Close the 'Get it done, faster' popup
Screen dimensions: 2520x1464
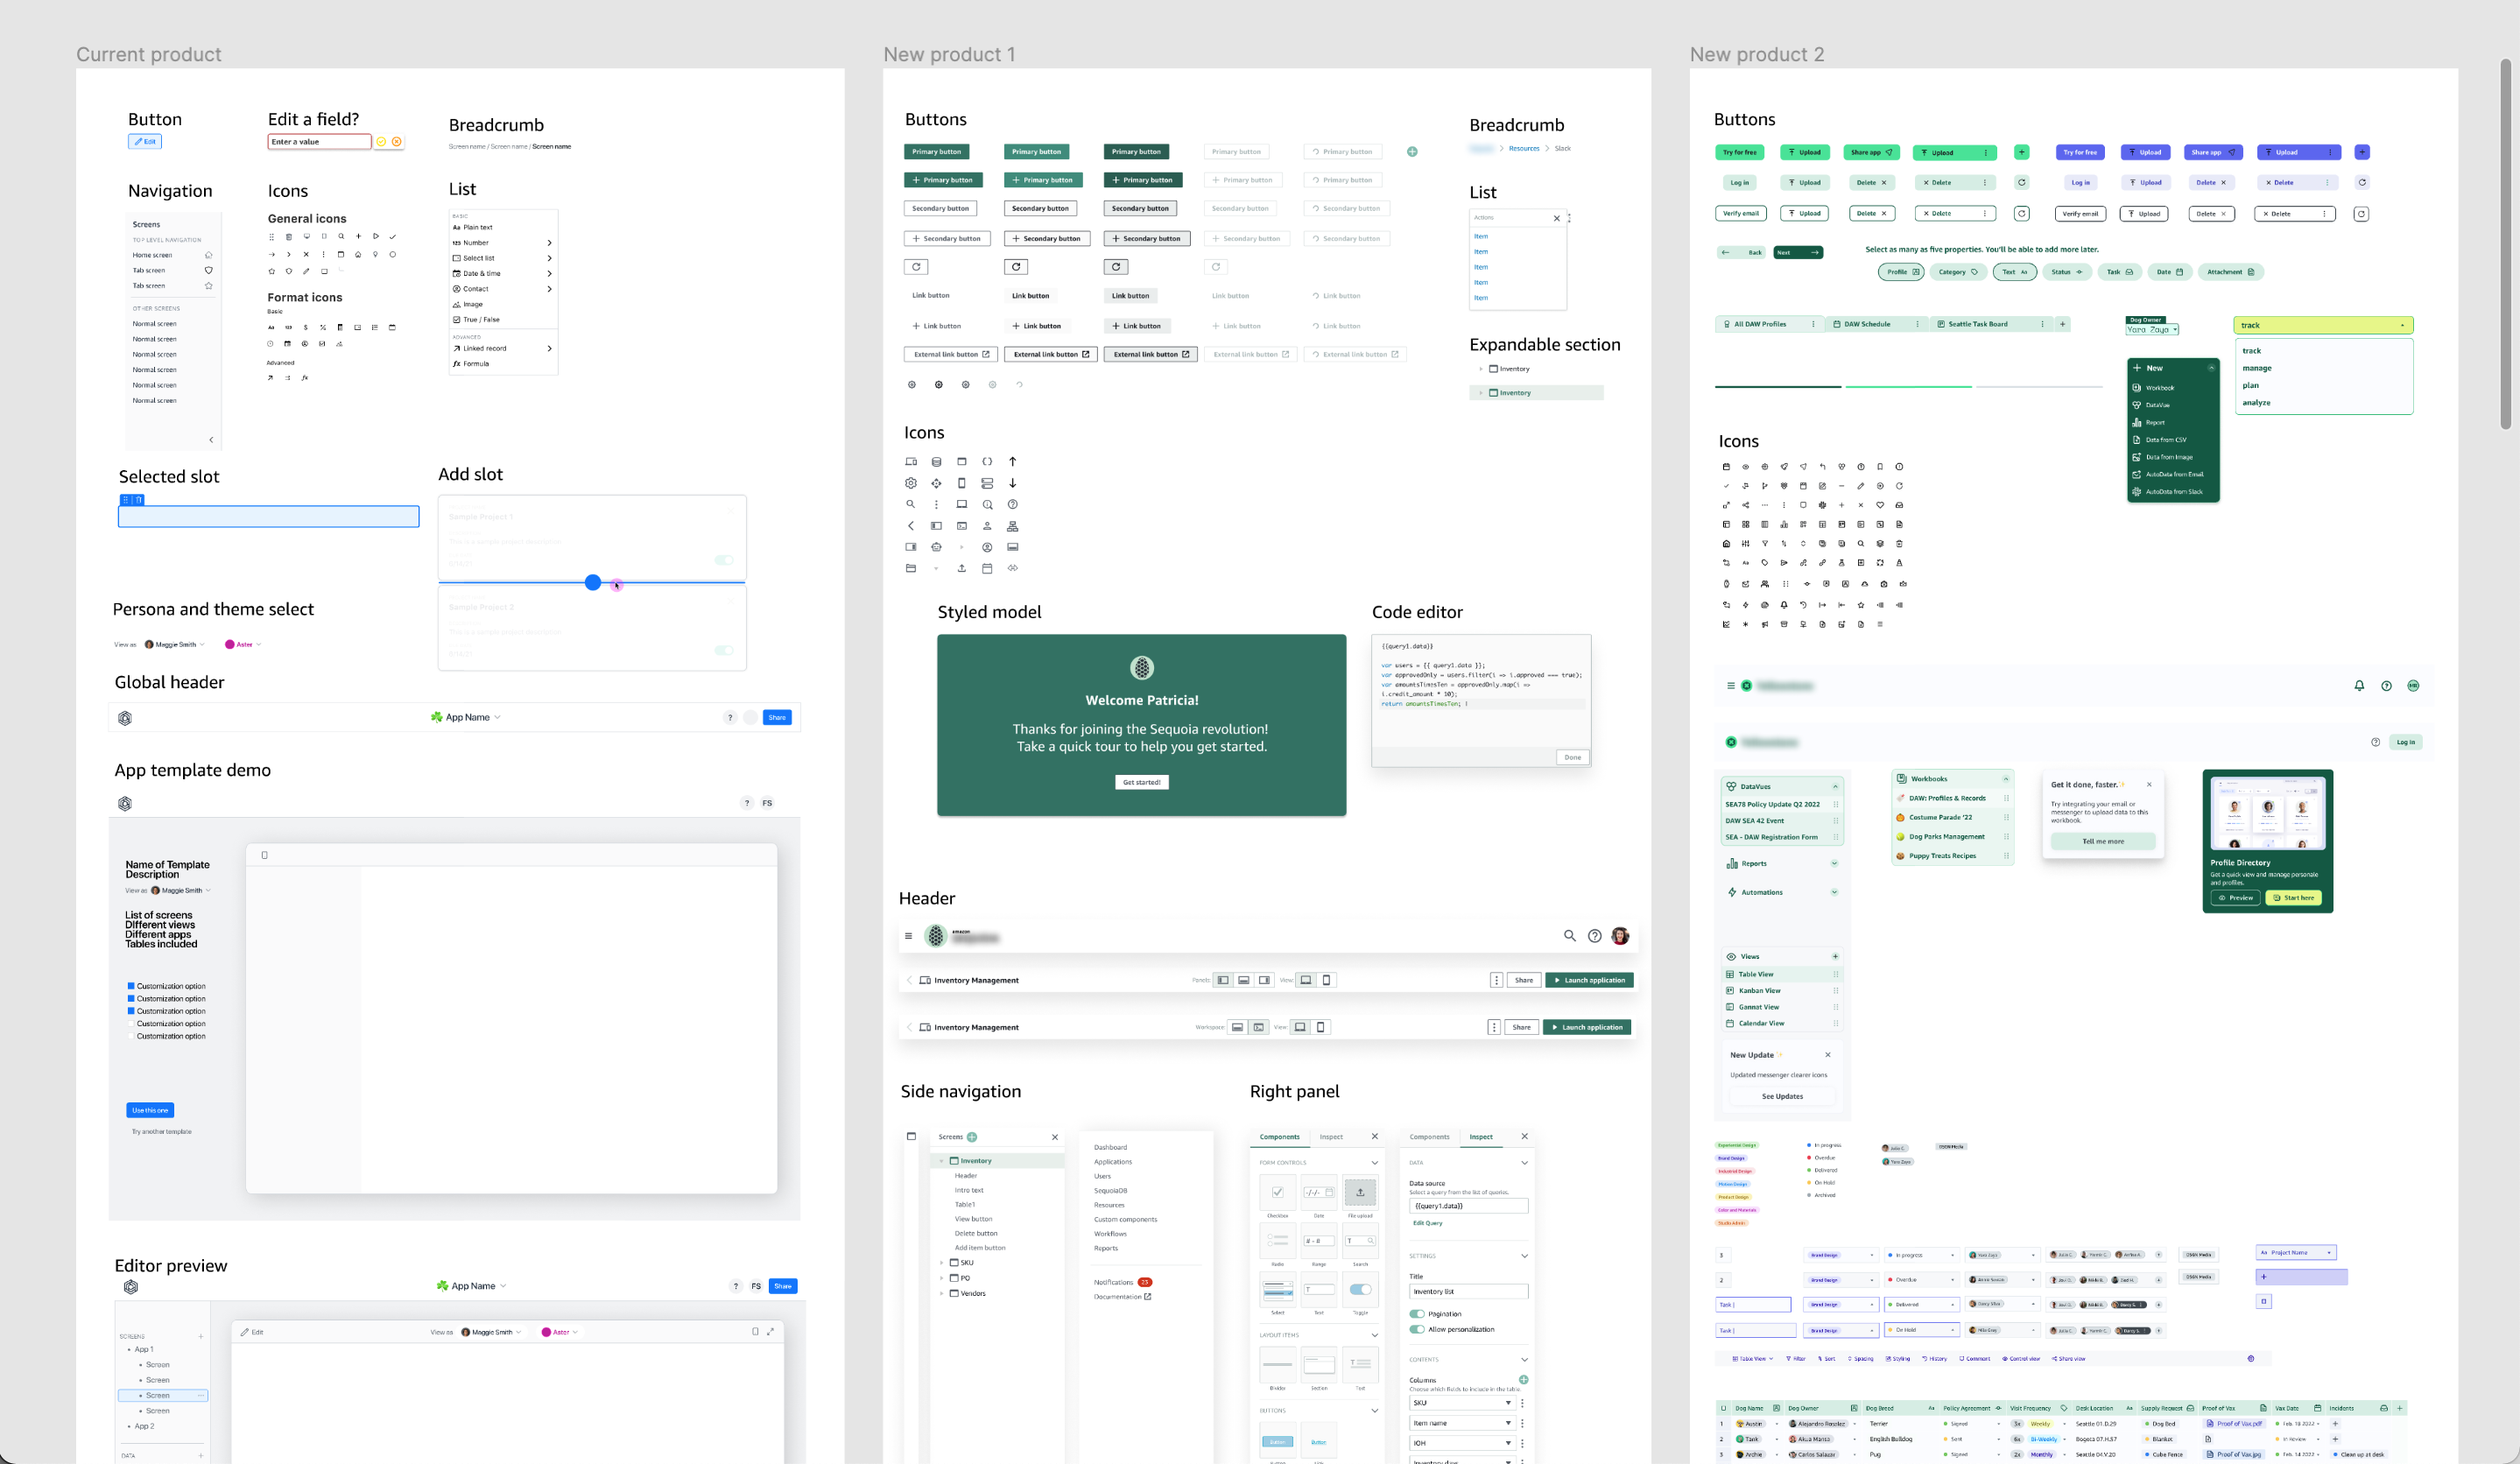tap(2149, 785)
